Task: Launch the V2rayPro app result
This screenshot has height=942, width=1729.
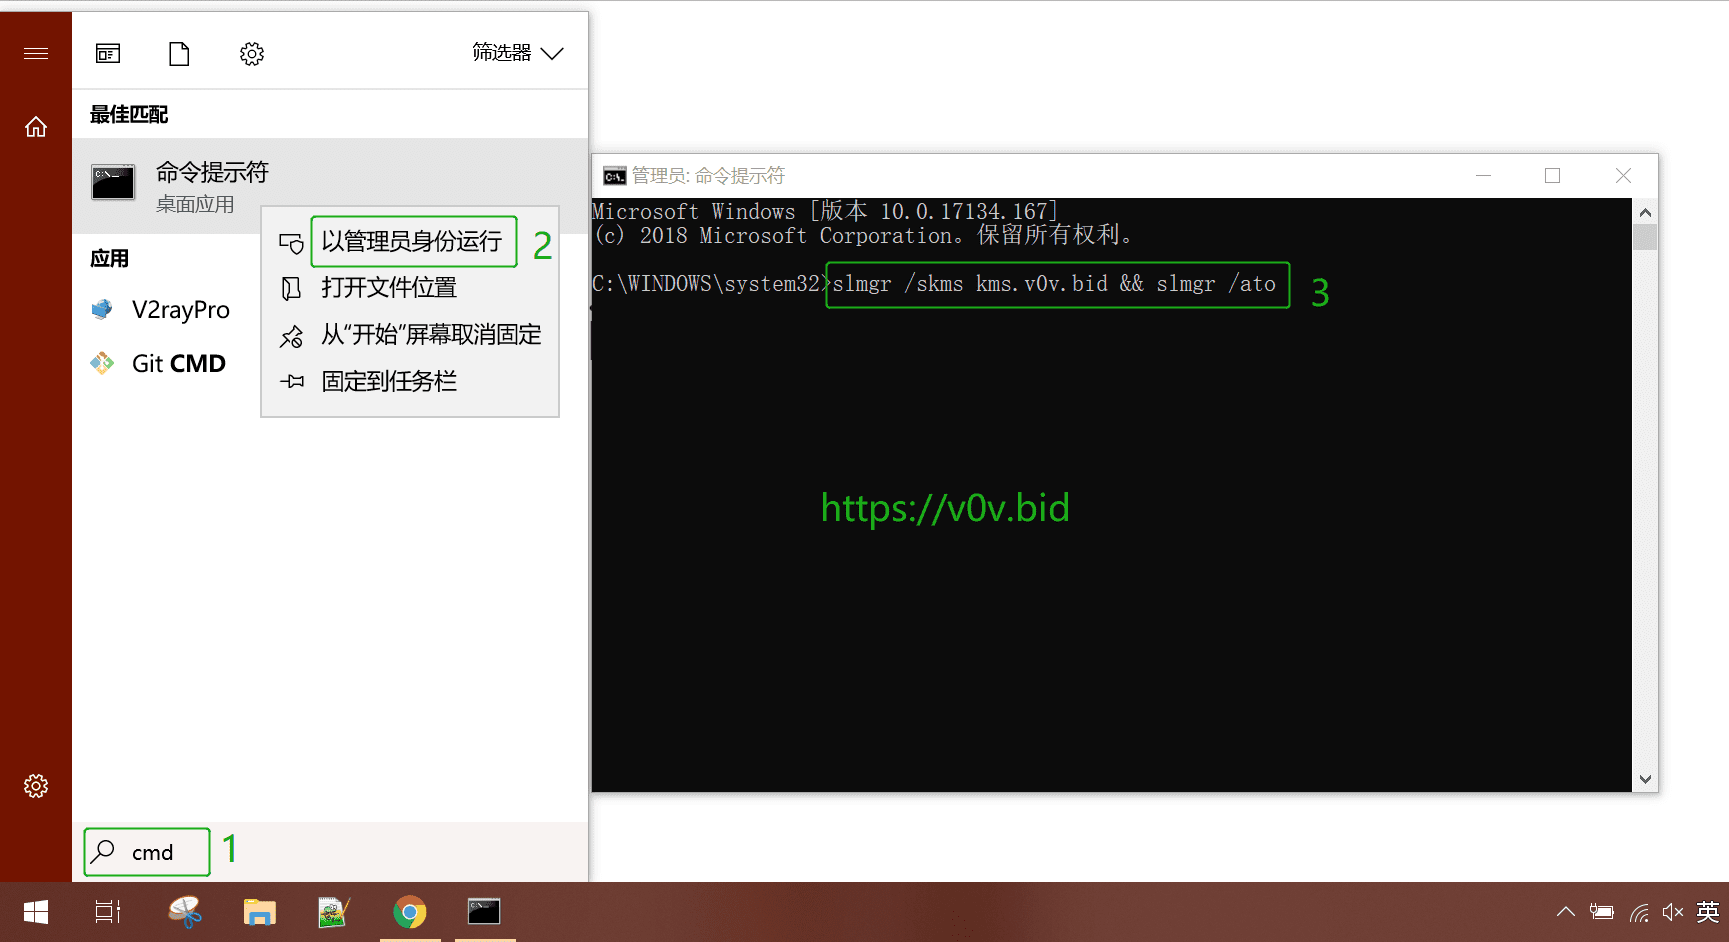Action: tap(180, 310)
